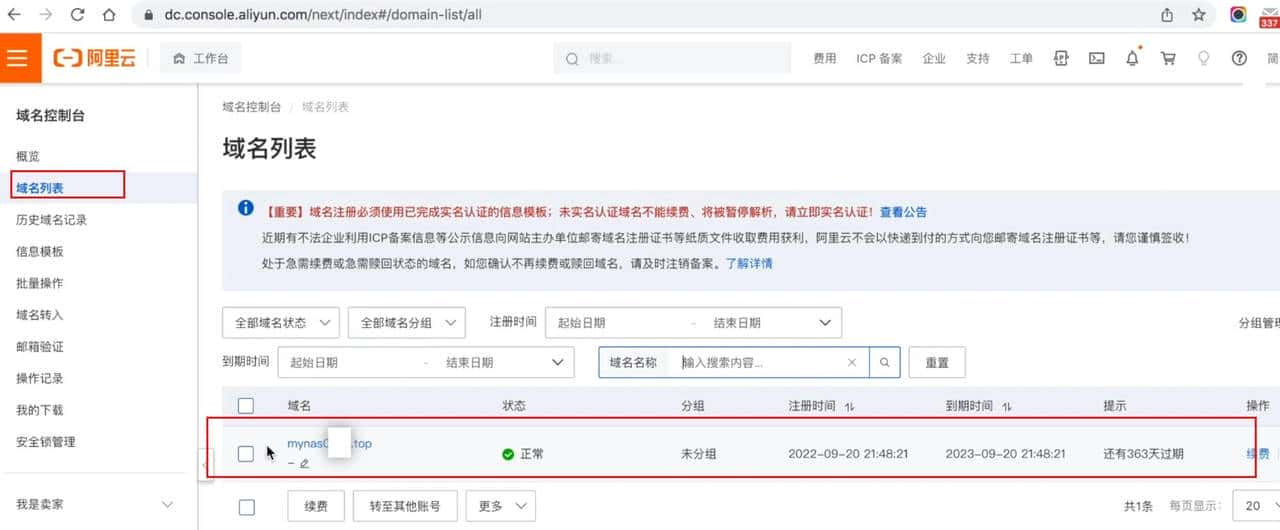Open the help question mark icon
Viewport: 1280px width, 530px height.
[x=1240, y=59]
